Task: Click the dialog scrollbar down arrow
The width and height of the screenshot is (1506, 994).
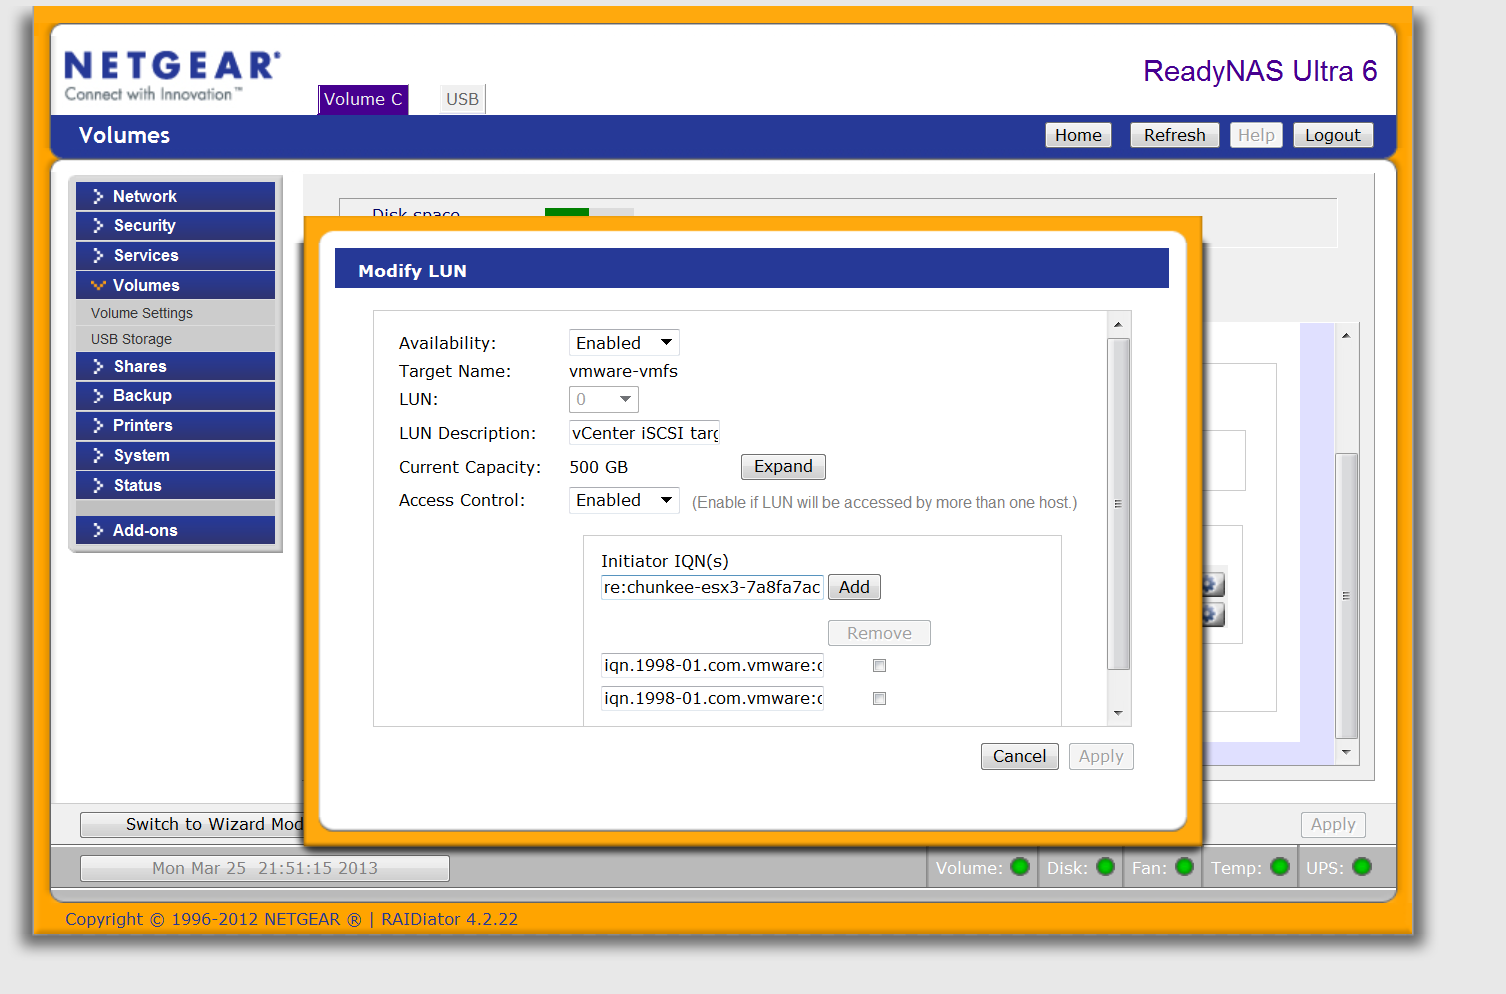Action: (1118, 714)
